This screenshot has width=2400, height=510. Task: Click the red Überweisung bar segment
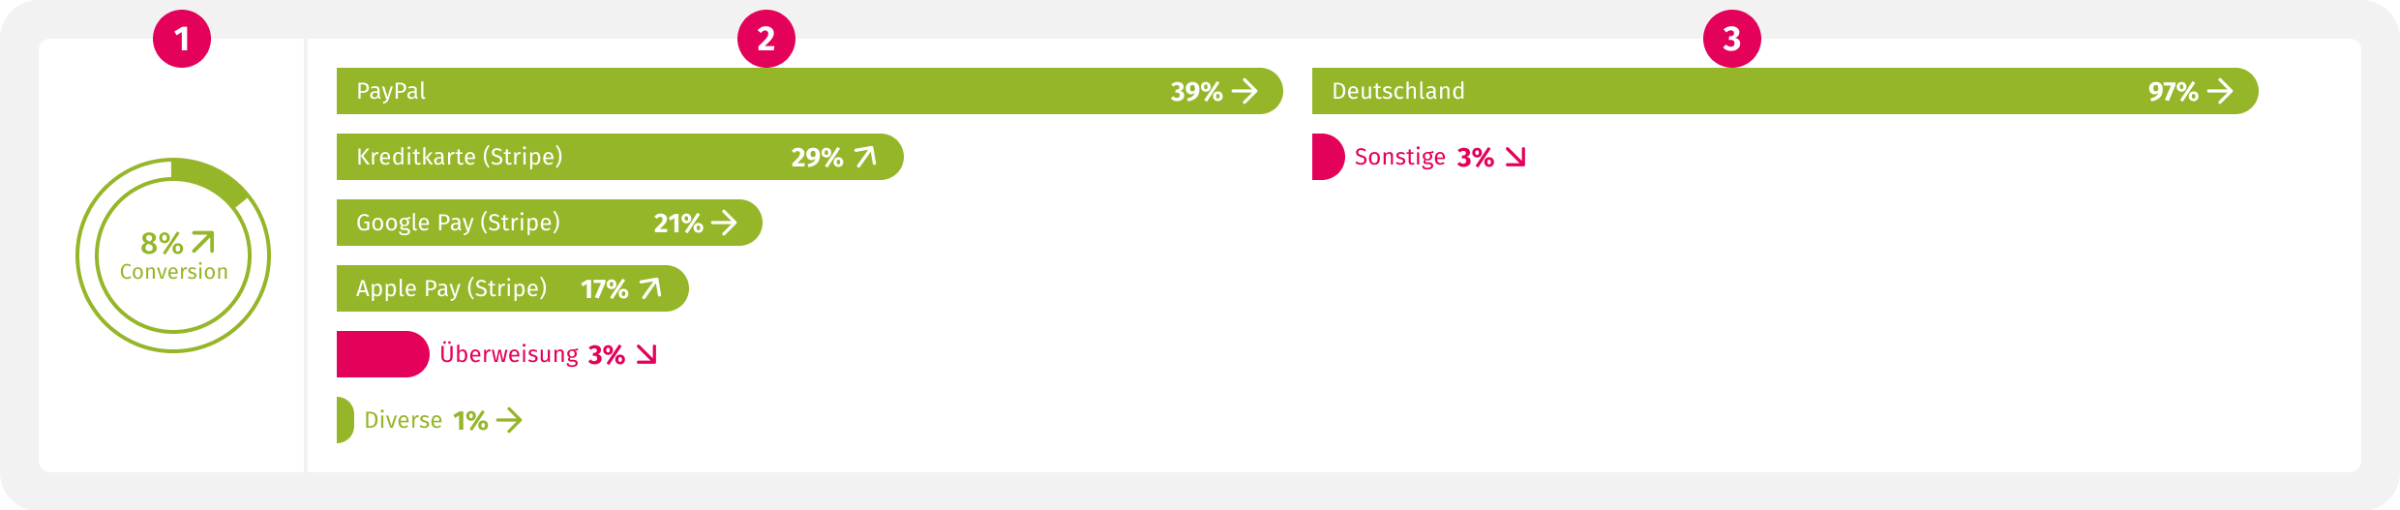pyautogui.click(x=383, y=355)
